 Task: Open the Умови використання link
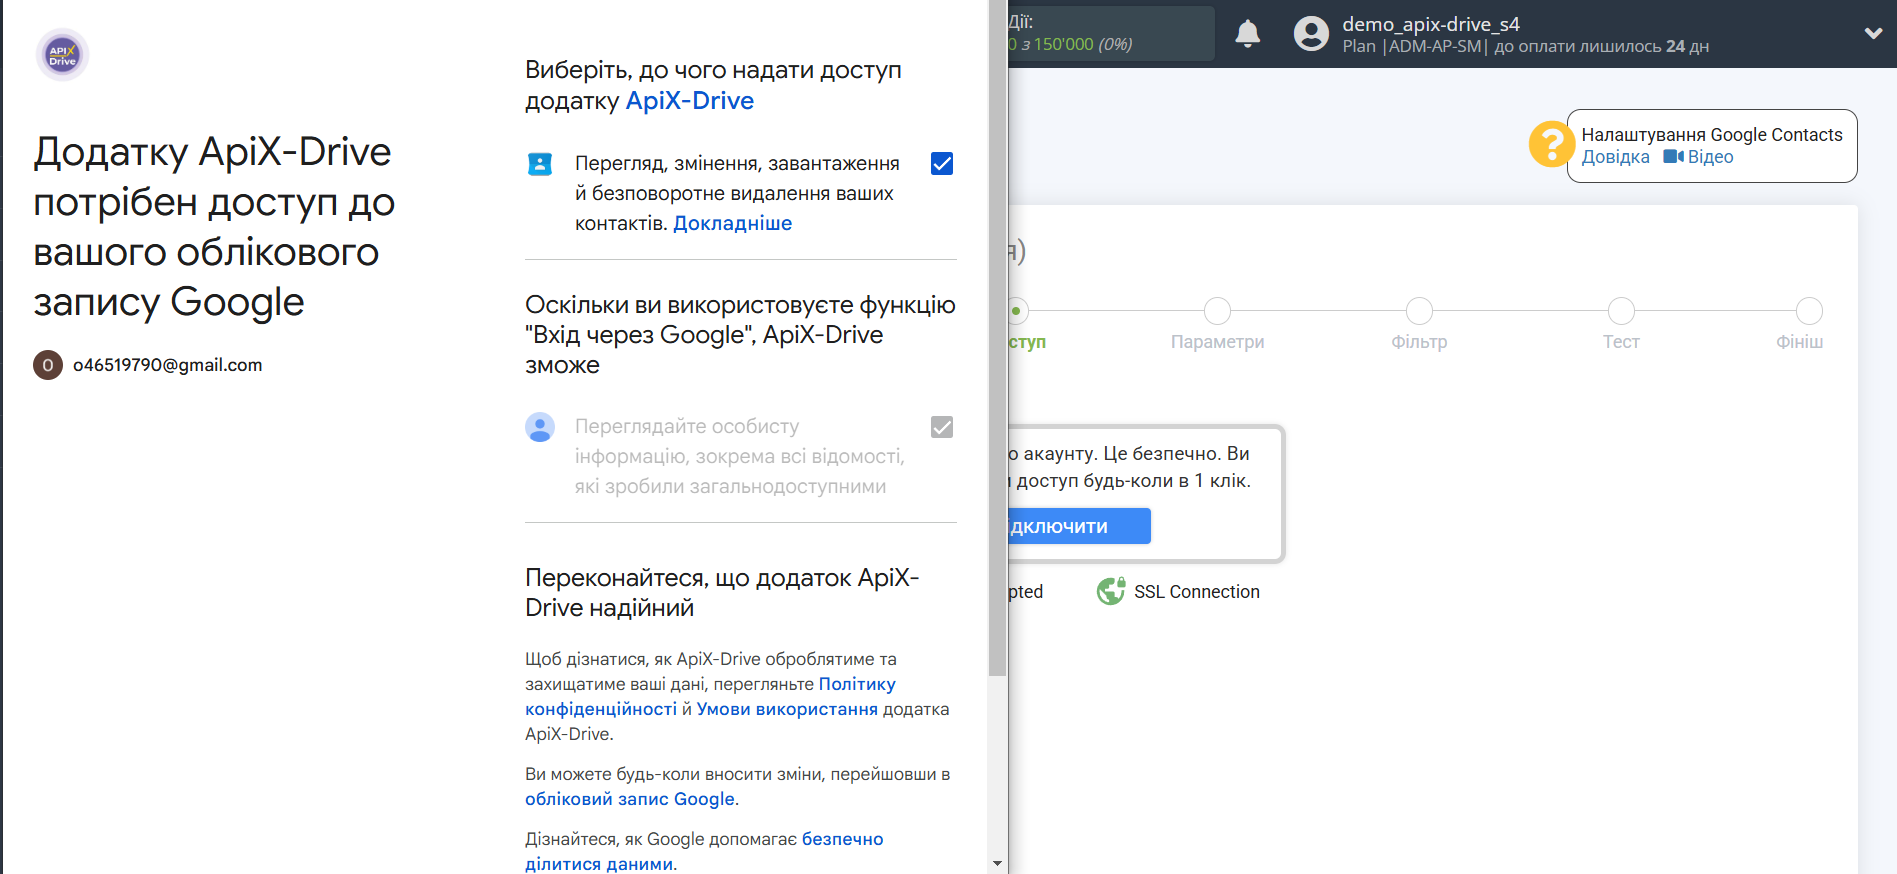787,709
